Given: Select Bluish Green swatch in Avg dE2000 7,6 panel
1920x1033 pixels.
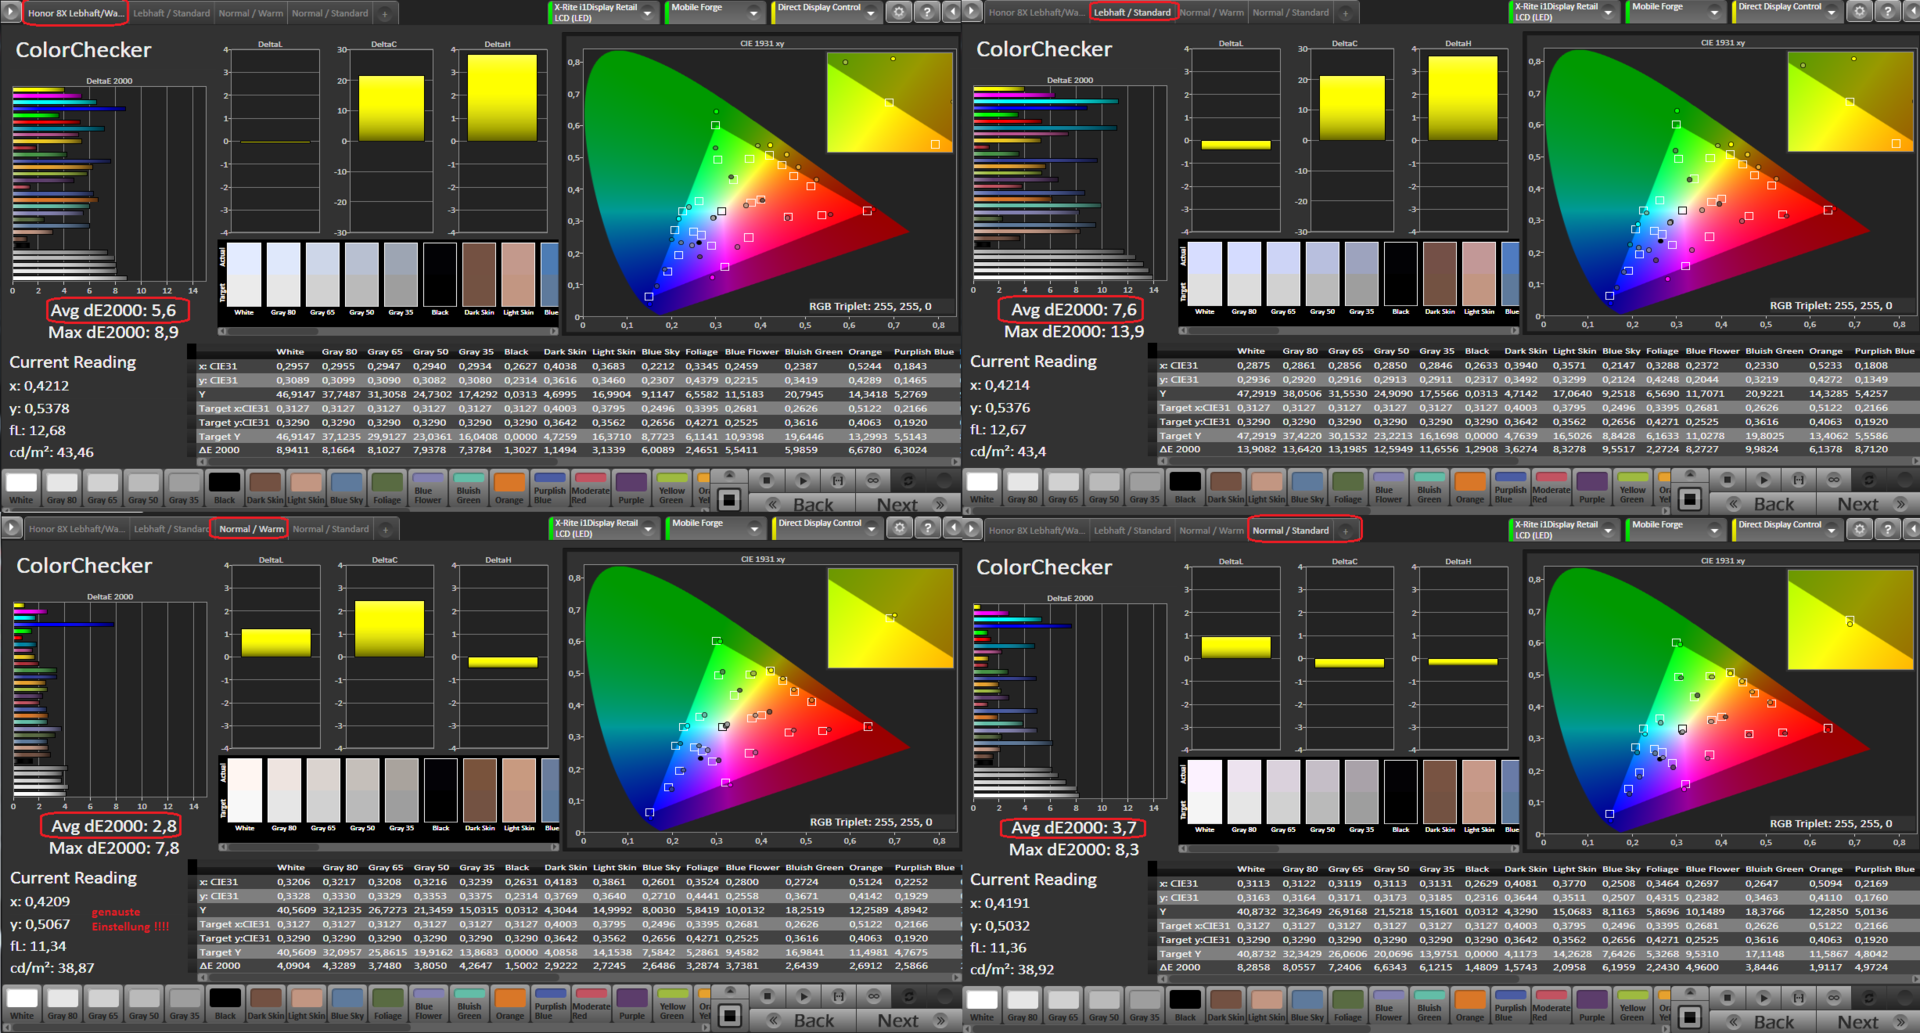Looking at the screenshot, I should (x=1429, y=487).
